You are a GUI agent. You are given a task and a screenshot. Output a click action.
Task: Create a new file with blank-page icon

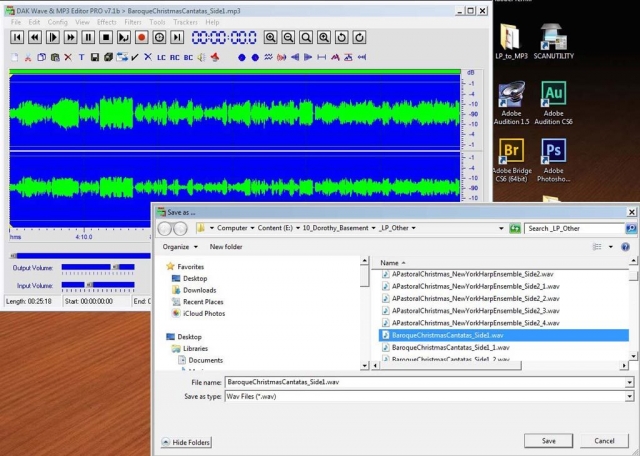pyautogui.click(x=15, y=58)
